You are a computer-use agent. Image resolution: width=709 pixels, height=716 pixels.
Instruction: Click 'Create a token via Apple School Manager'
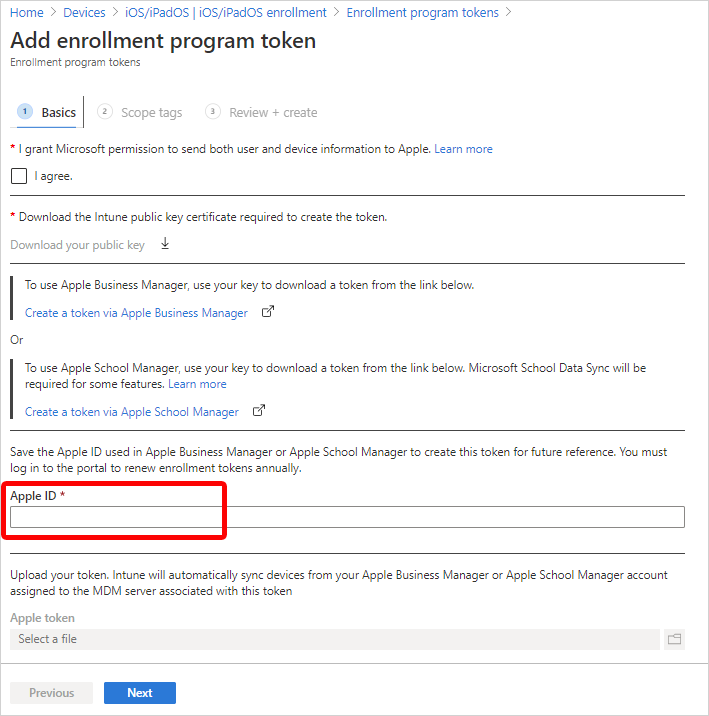132,412
